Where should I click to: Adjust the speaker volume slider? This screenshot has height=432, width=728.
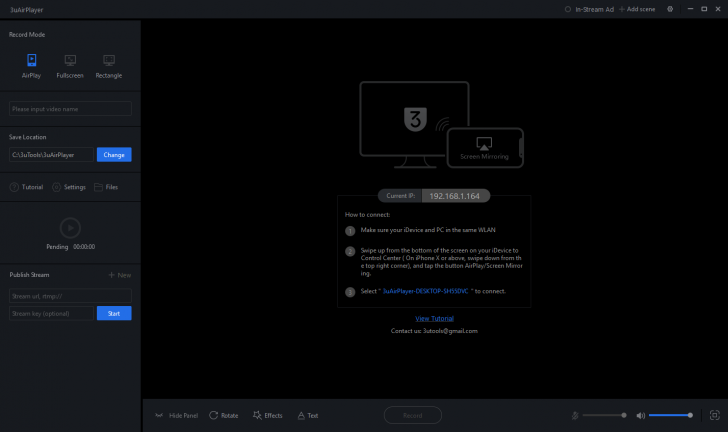(671, 415)
